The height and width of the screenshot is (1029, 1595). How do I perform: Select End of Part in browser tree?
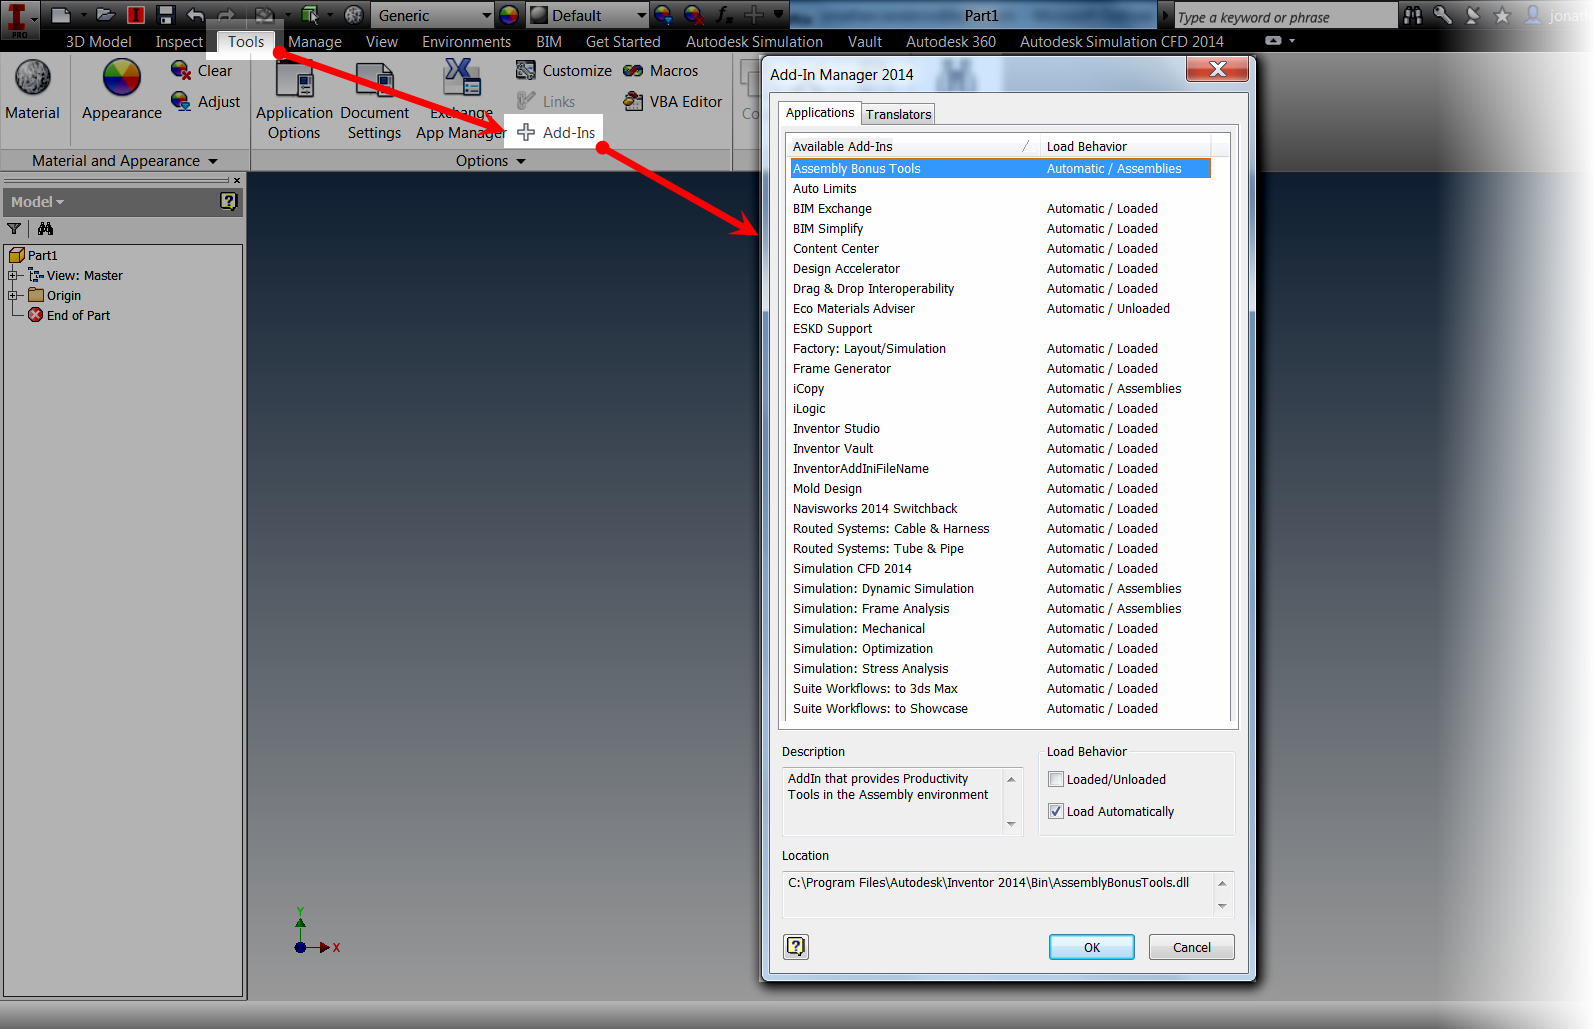tap(69, 315)
